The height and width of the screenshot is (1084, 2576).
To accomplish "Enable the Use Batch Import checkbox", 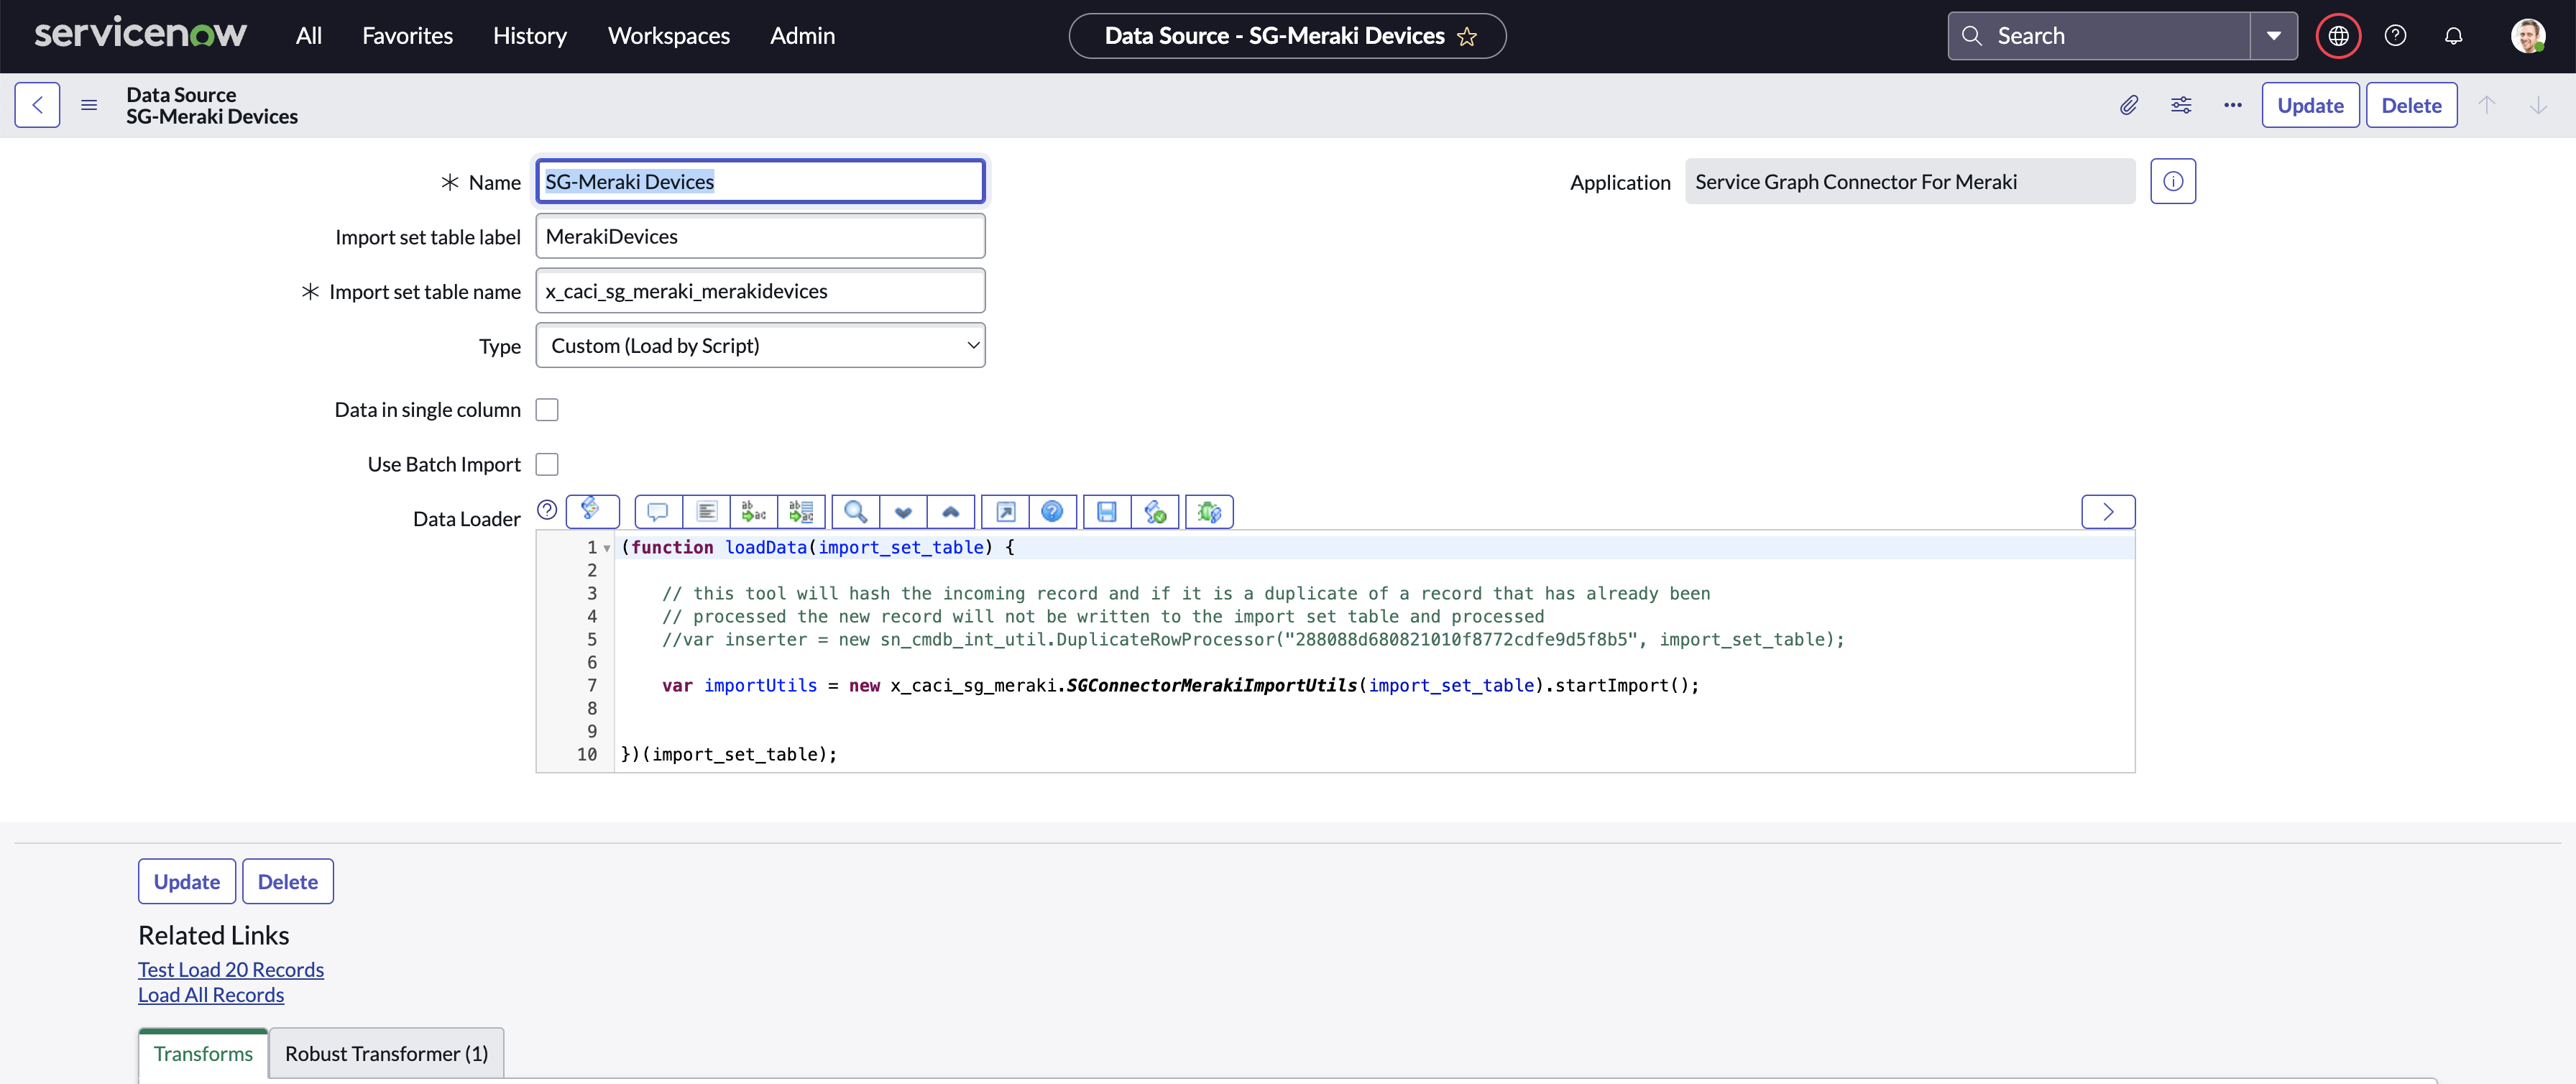I will 547,463.
